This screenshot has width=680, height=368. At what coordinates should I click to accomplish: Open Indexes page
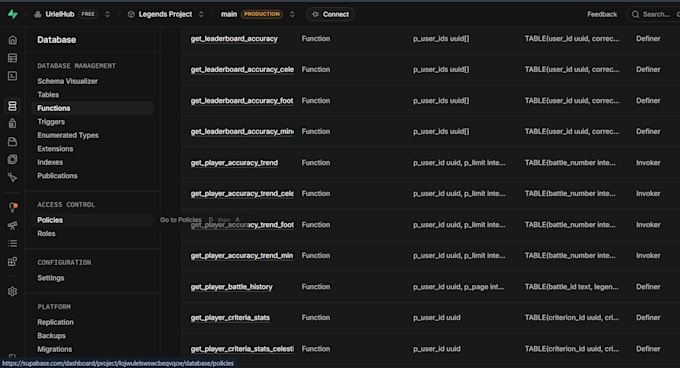(50, 162)
